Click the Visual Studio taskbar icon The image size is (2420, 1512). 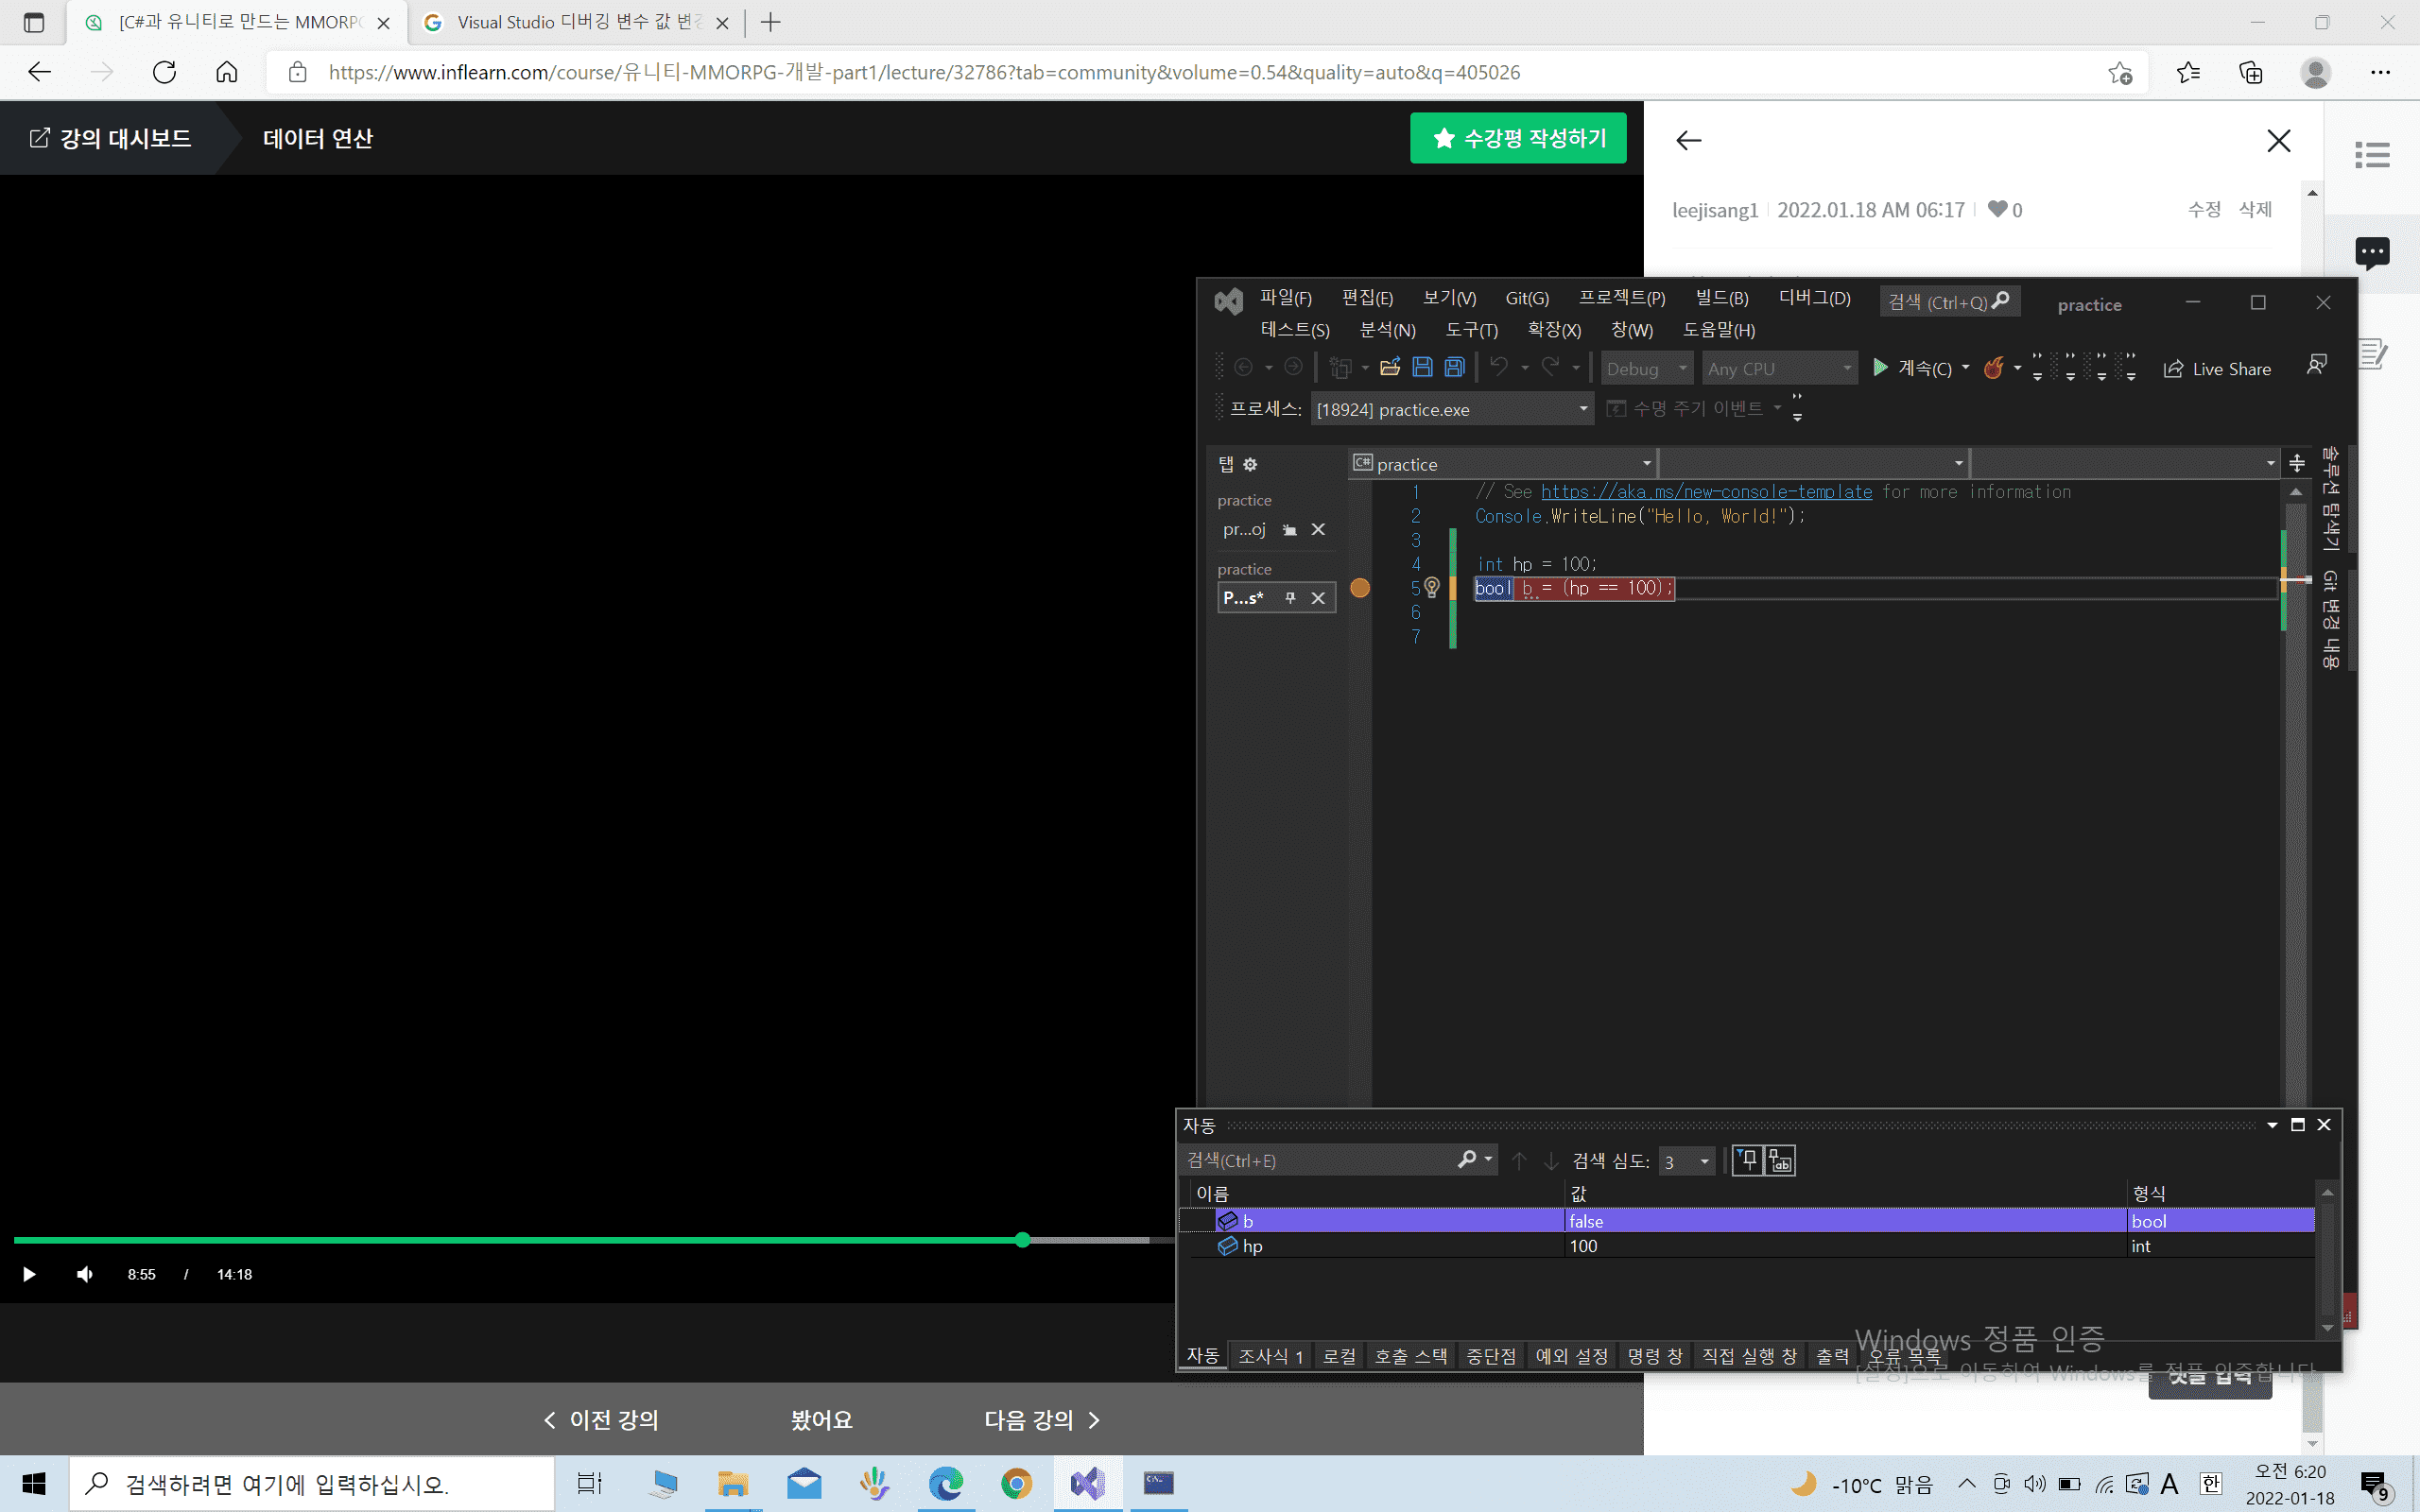point(1087,1483)
